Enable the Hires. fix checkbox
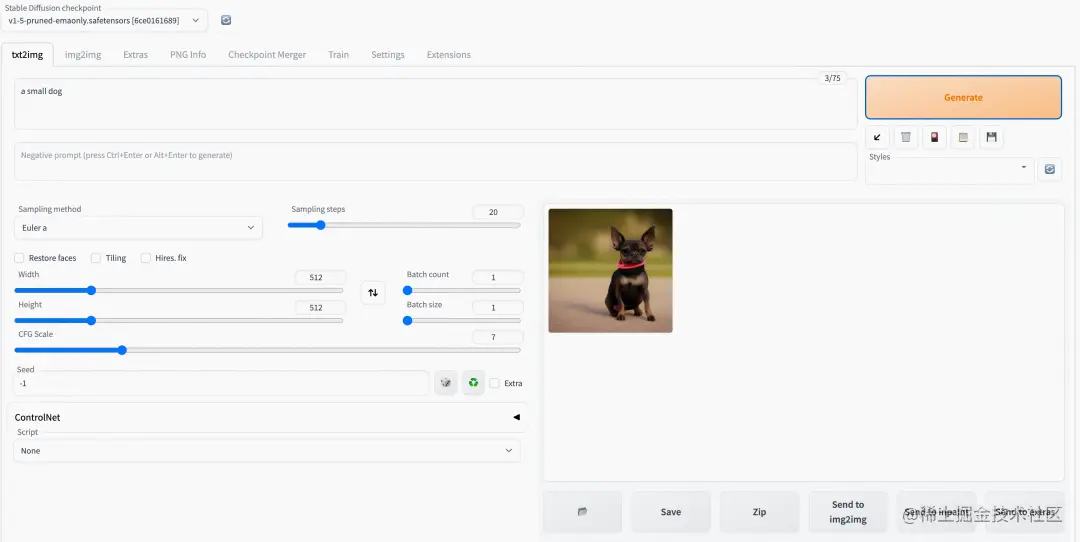Image resolution: width=1080 pixels, height=542 pixels. pos(145,258)
